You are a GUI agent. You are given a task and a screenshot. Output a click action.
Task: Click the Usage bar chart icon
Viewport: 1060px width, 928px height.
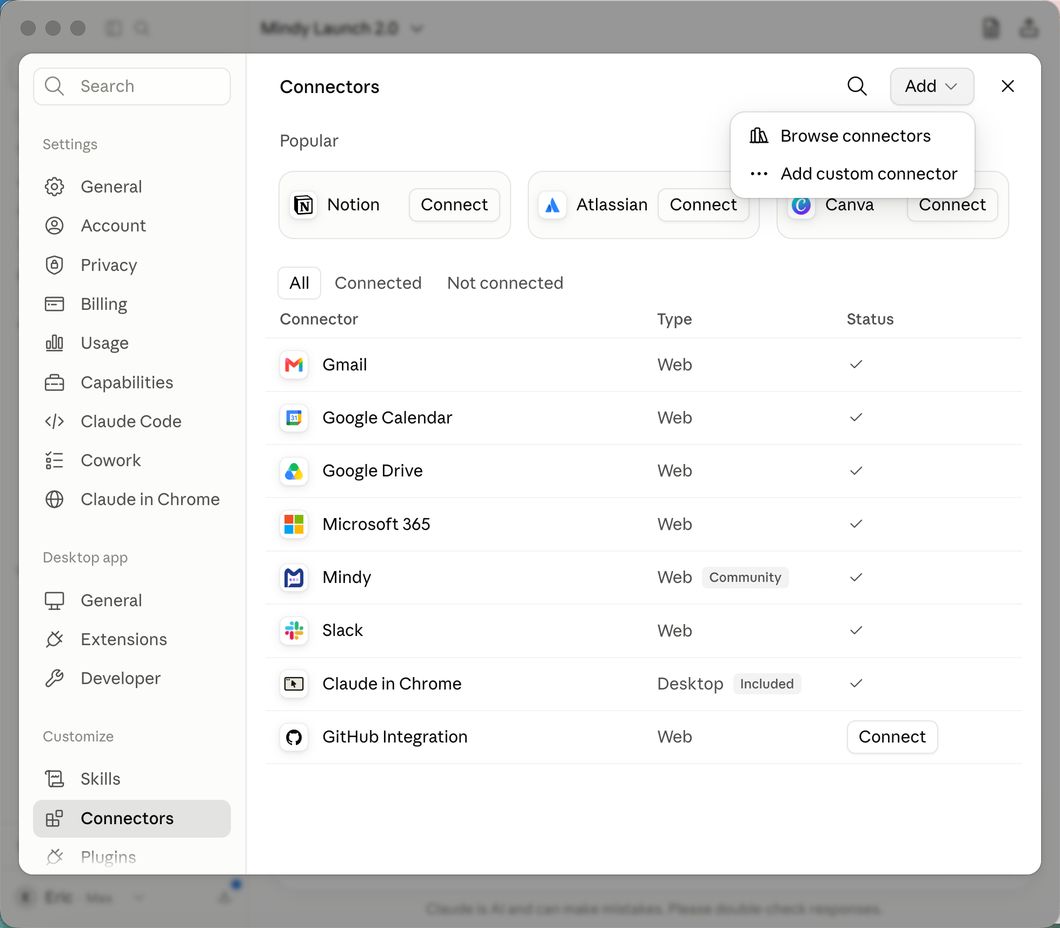(x=54, y=343)
